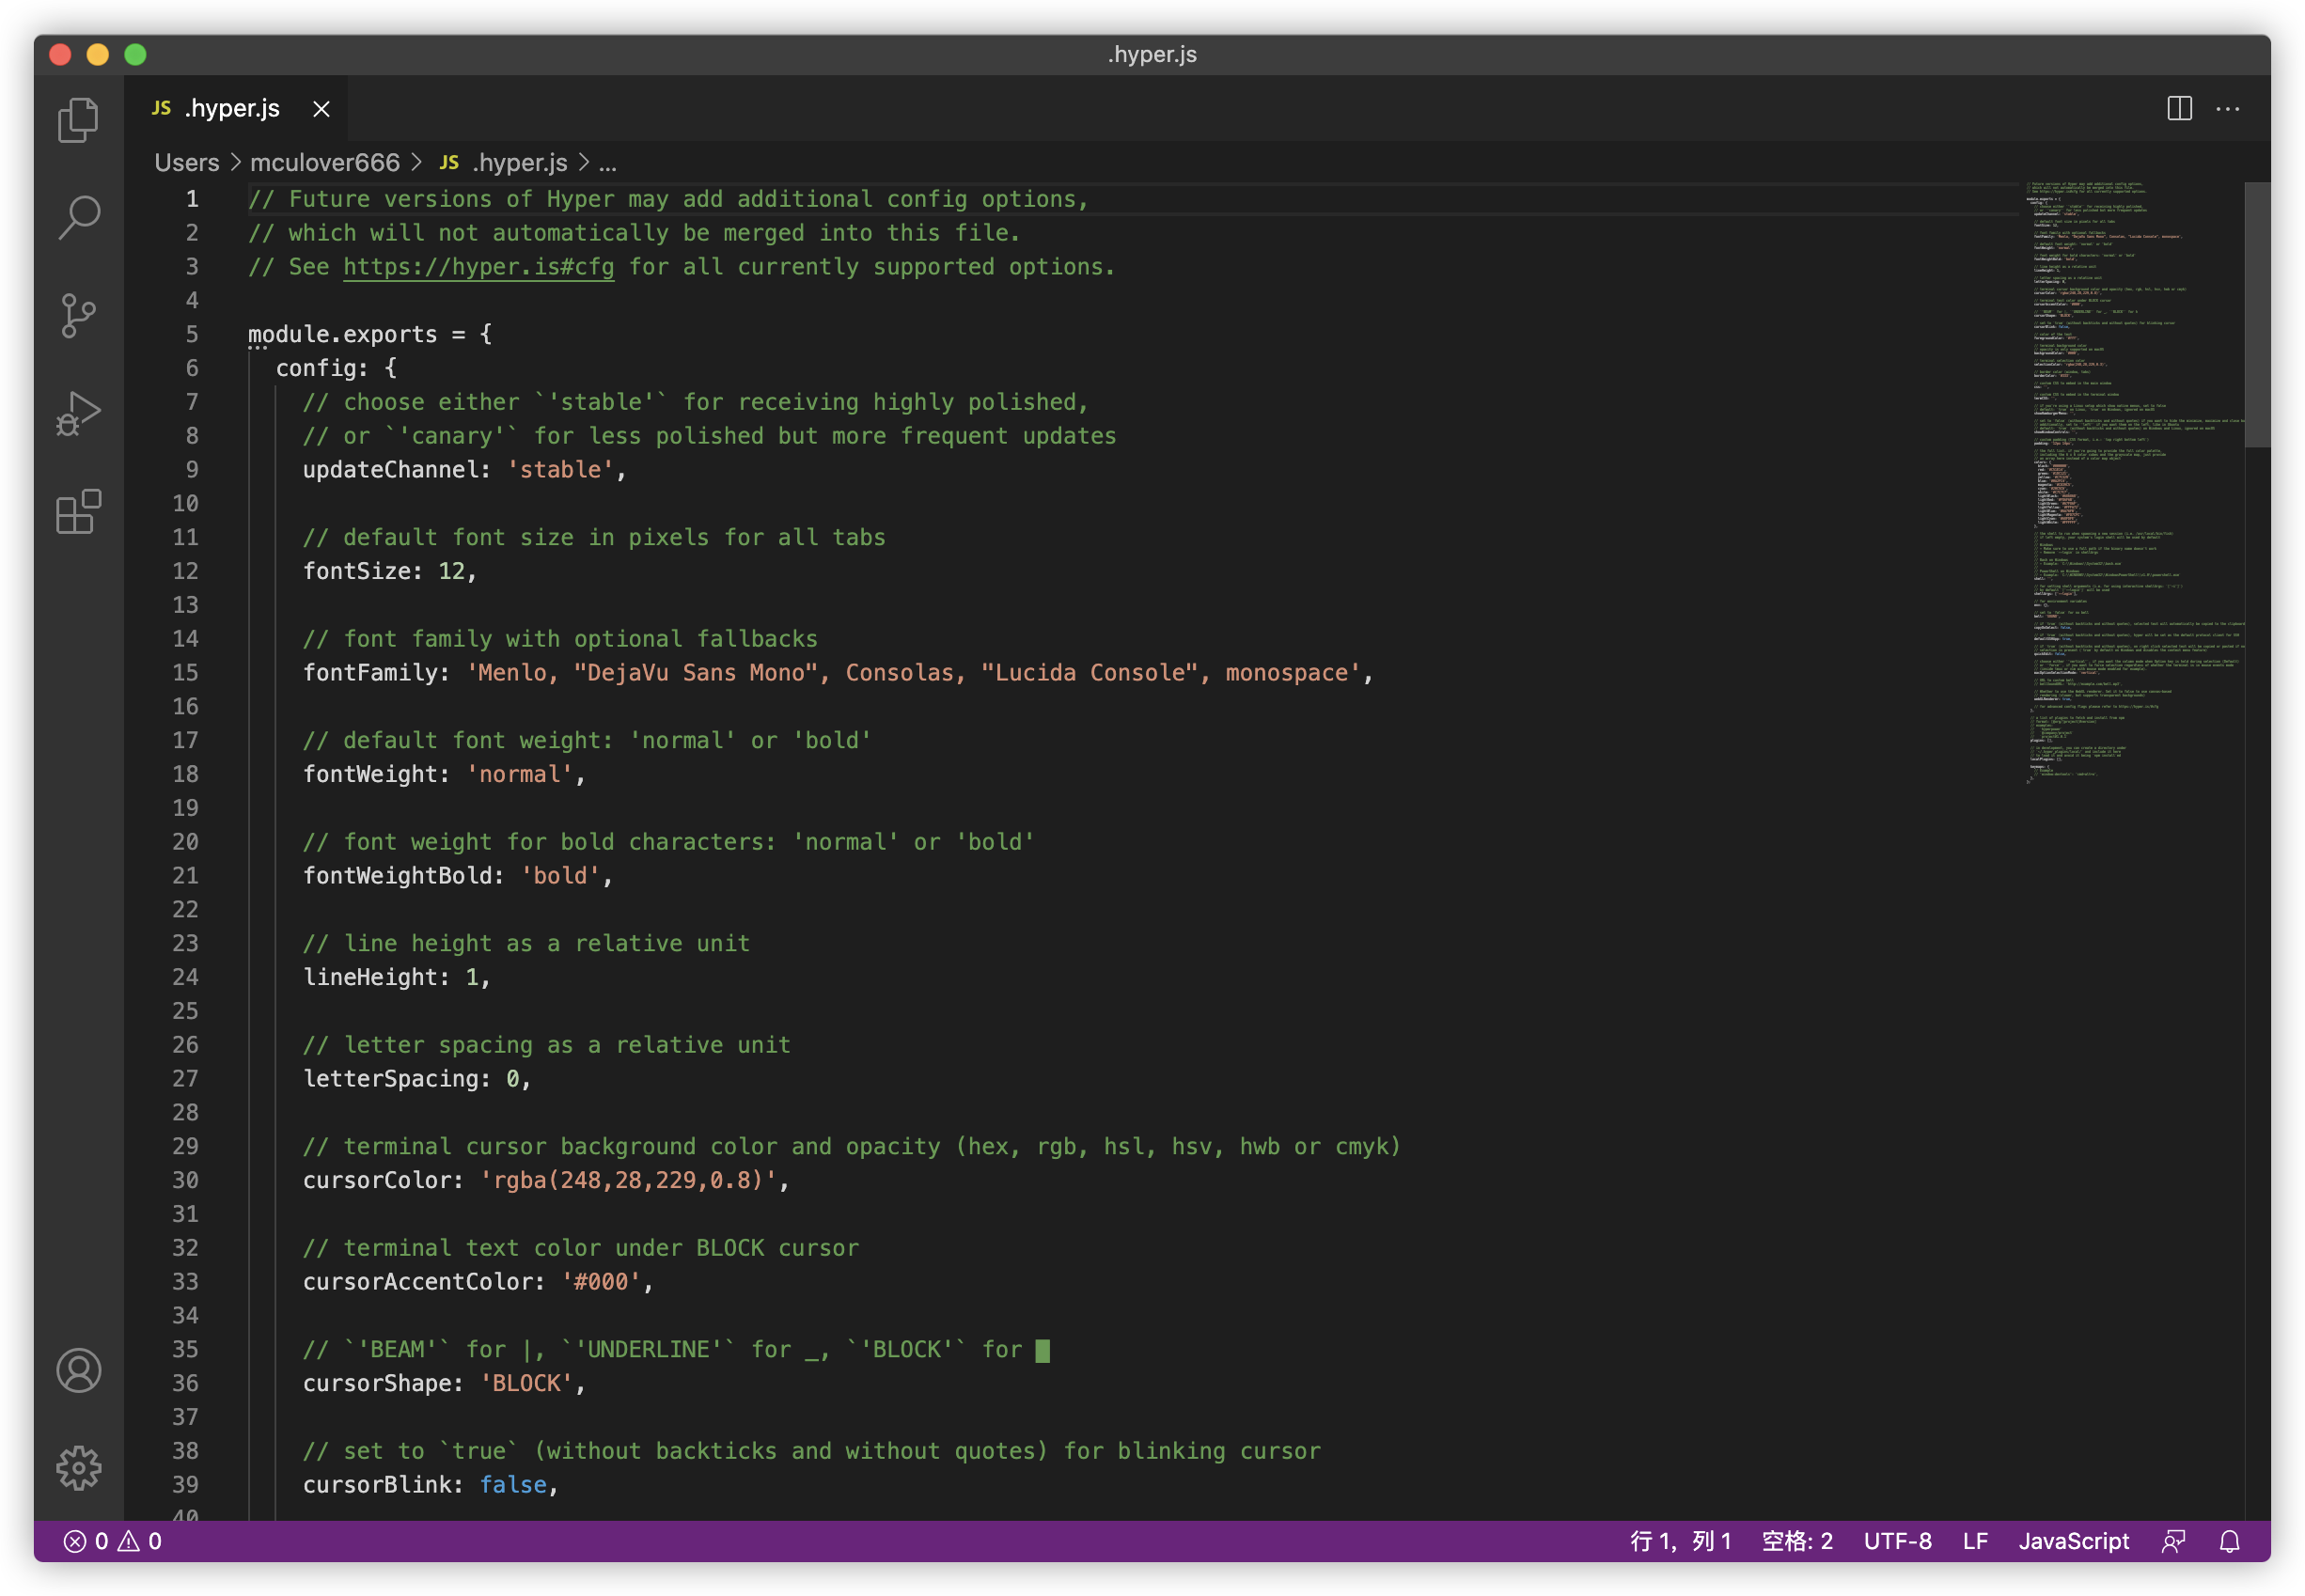
Task: Click the letterSpacing property name
Action: (x=390, y=1079)
